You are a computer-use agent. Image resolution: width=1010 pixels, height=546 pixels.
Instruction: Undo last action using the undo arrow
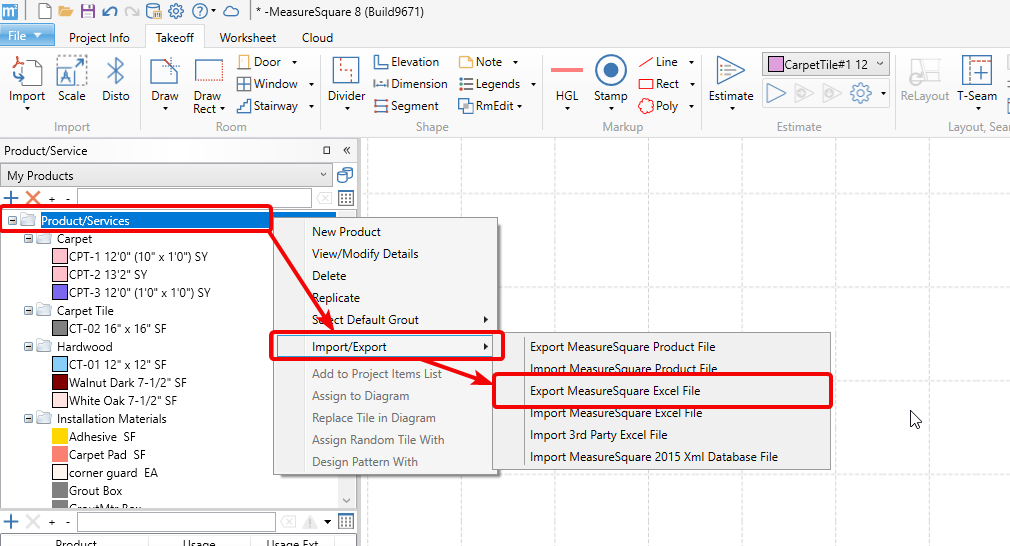pyautogui.click(x=110, y=11)
